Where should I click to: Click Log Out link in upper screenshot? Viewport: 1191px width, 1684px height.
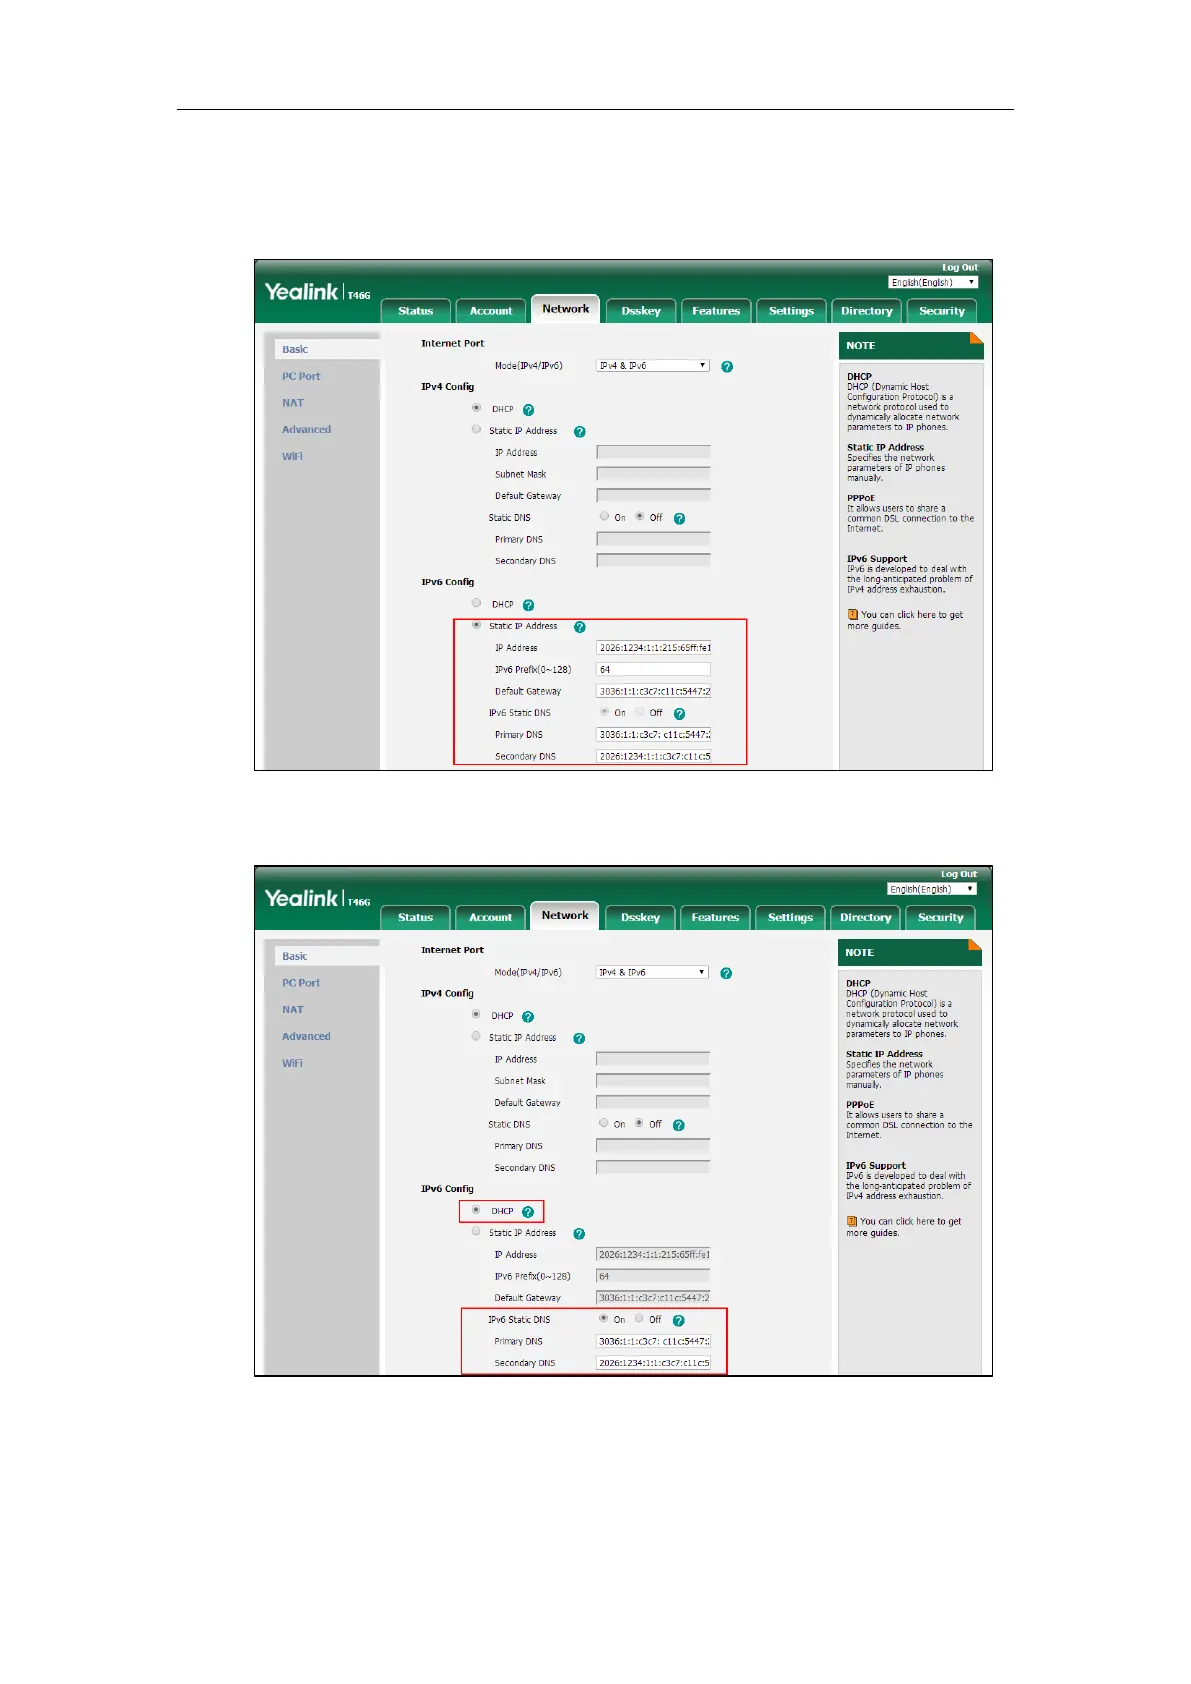coord(960,268)
